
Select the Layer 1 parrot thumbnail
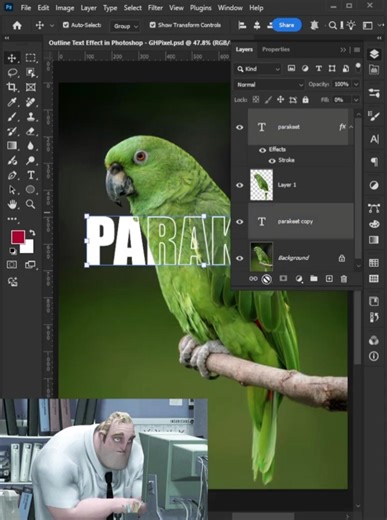pyautogui.click(x=262, y=185)
